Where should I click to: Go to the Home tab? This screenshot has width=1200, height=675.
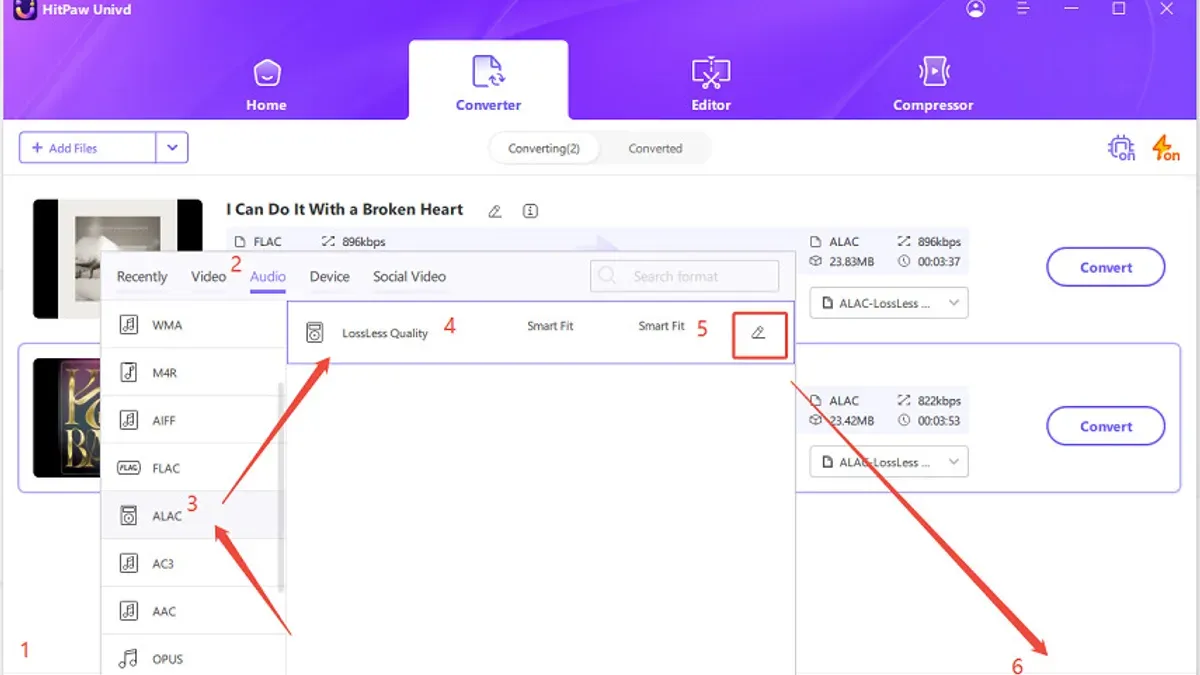(266, 84)
